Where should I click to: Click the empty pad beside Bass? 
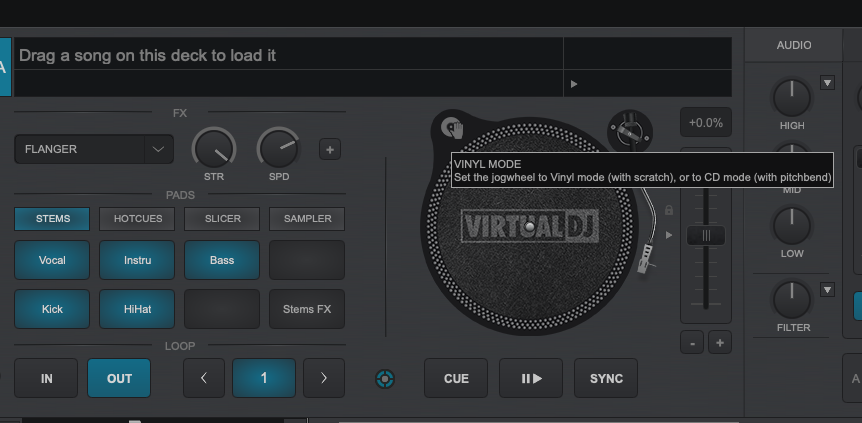point(307,260)
